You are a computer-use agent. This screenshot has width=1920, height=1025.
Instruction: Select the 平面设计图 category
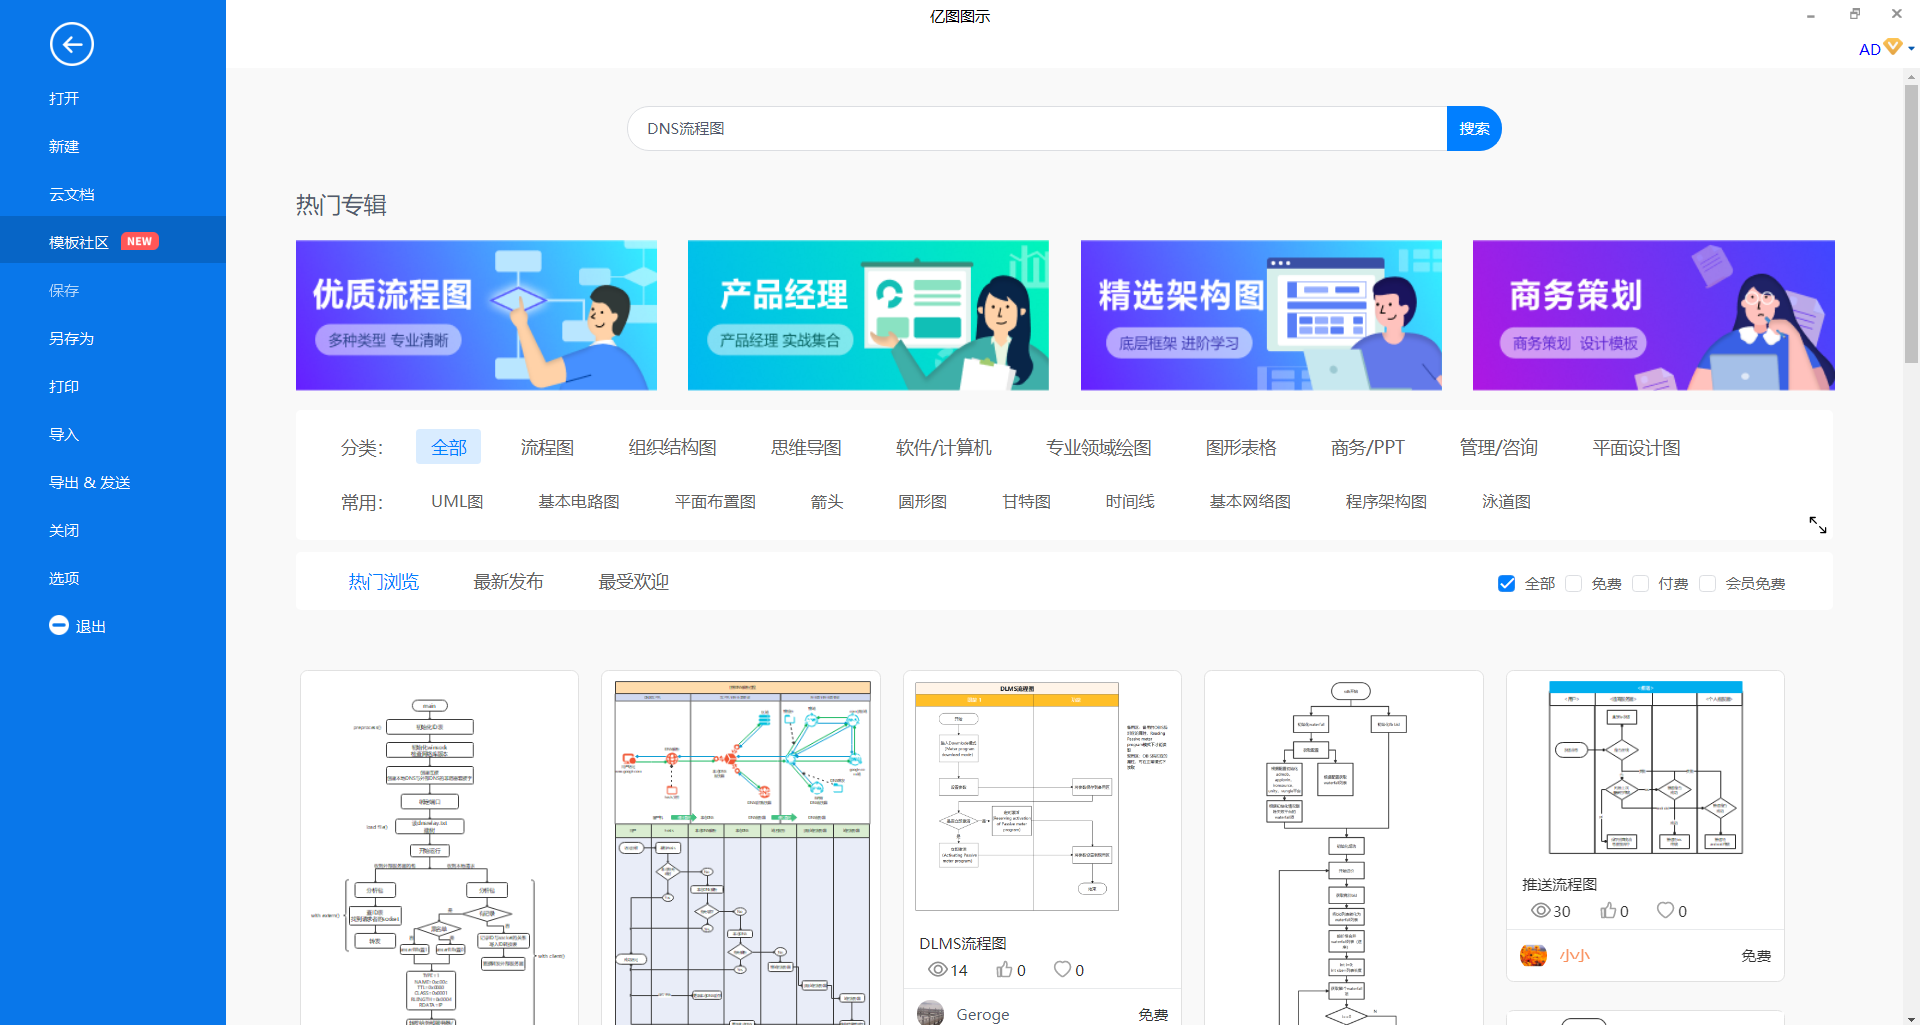coord(1636,447)
